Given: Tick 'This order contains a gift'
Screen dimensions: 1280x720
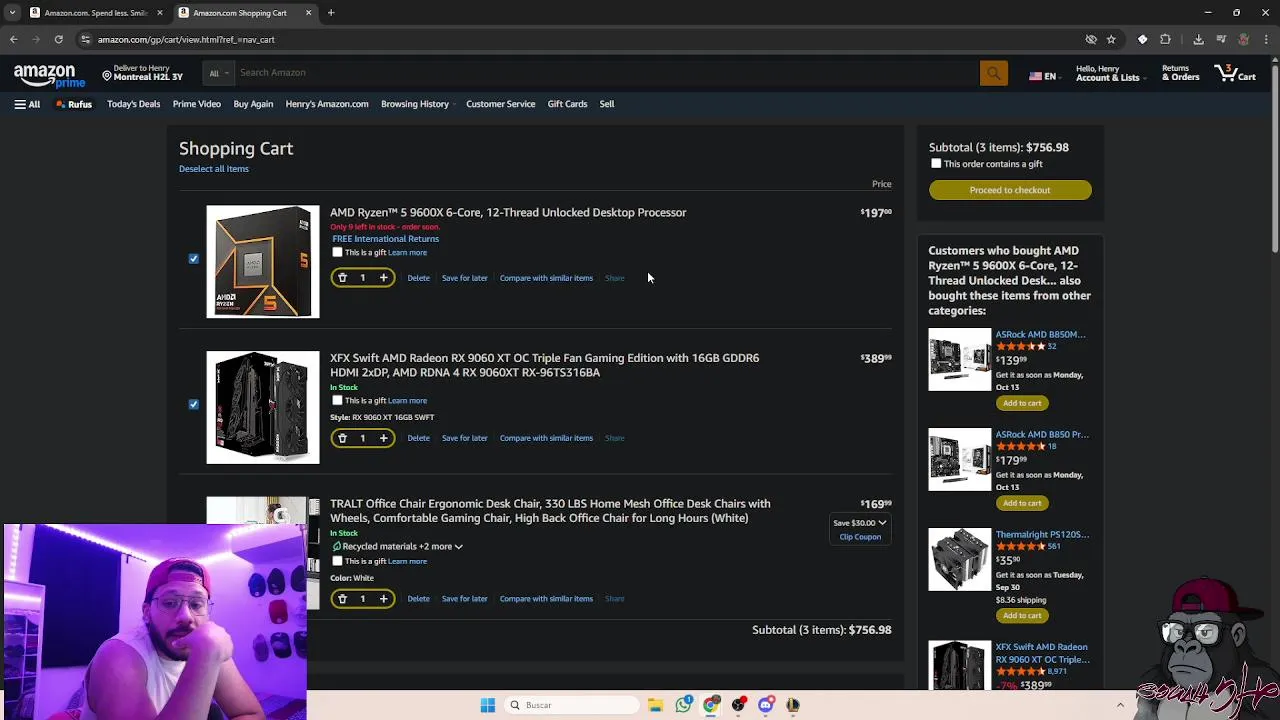Looking at the screenshot, I should tap(936, 164).
